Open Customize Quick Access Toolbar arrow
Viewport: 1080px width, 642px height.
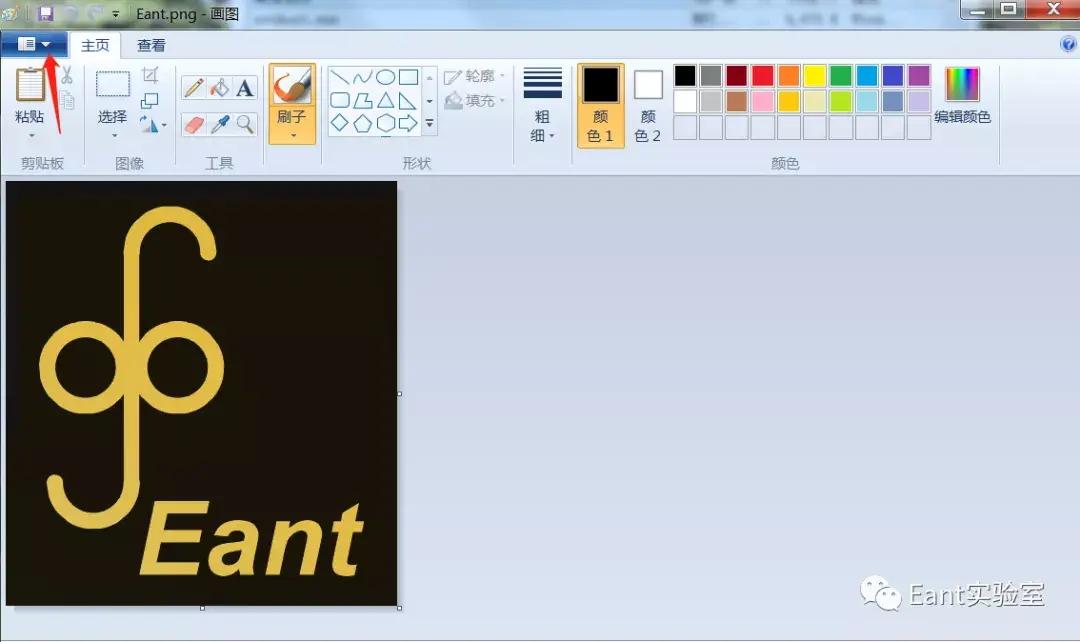(x=115, y=14)
